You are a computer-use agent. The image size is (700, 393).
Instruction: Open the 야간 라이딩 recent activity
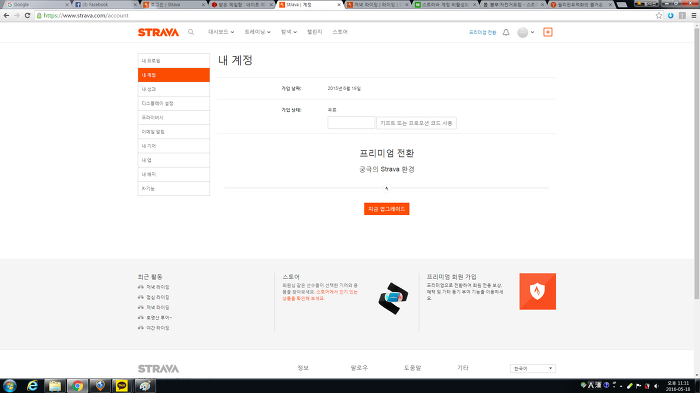(158, 328)
